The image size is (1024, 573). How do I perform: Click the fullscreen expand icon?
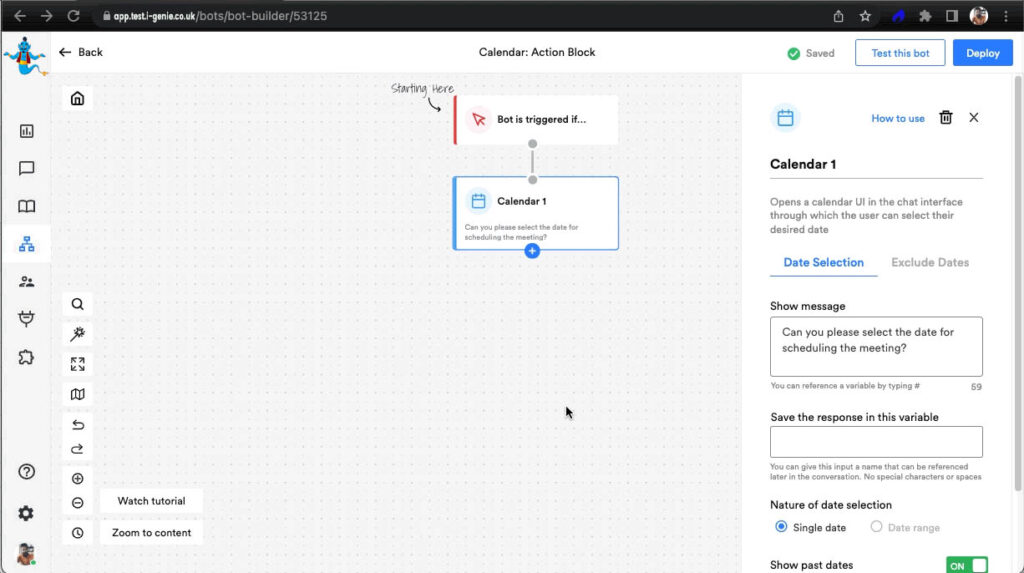point(77,364)
